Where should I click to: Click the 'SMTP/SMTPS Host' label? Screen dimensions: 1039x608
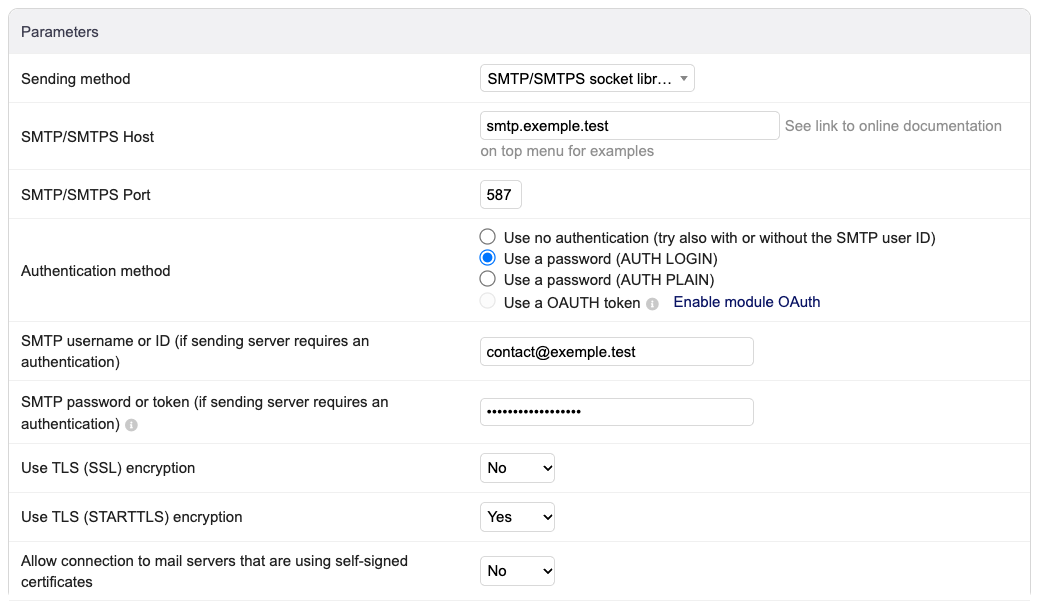(87, 136)
